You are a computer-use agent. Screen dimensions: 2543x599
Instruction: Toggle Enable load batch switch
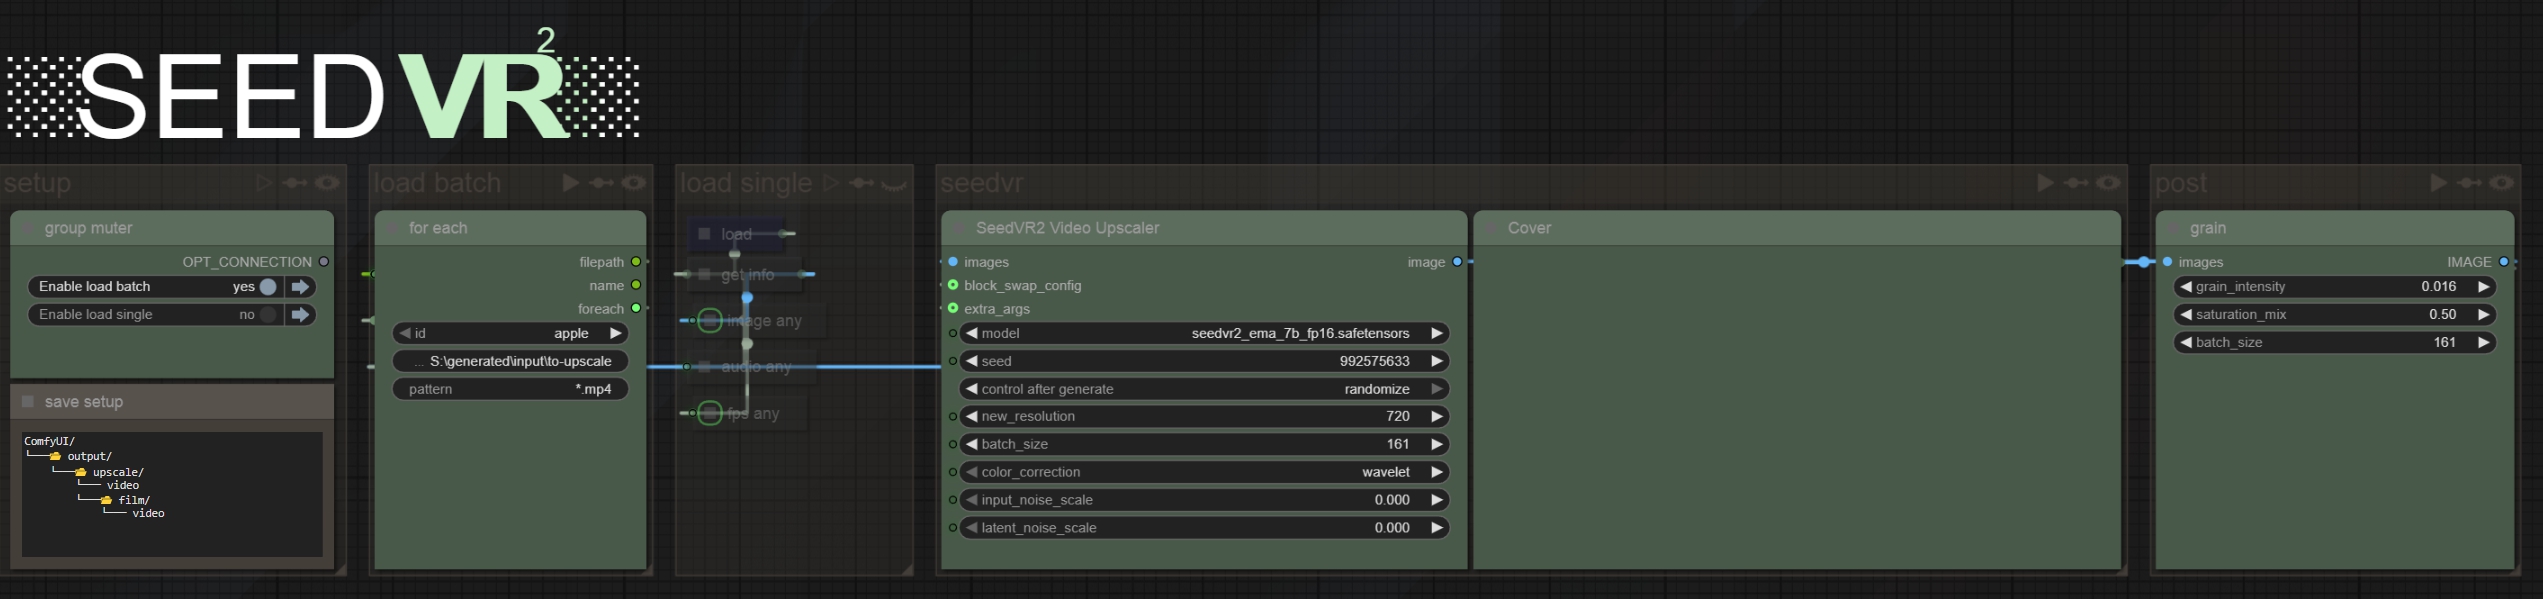pyautogui.click(x=268, y=287)
